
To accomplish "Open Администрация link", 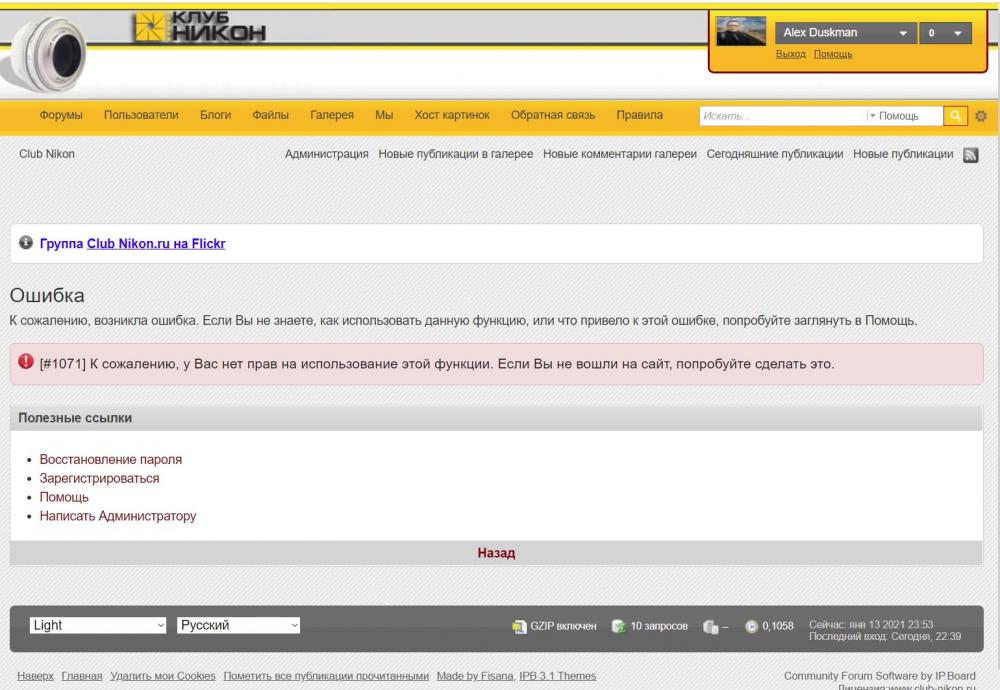I will pos(327,154).
